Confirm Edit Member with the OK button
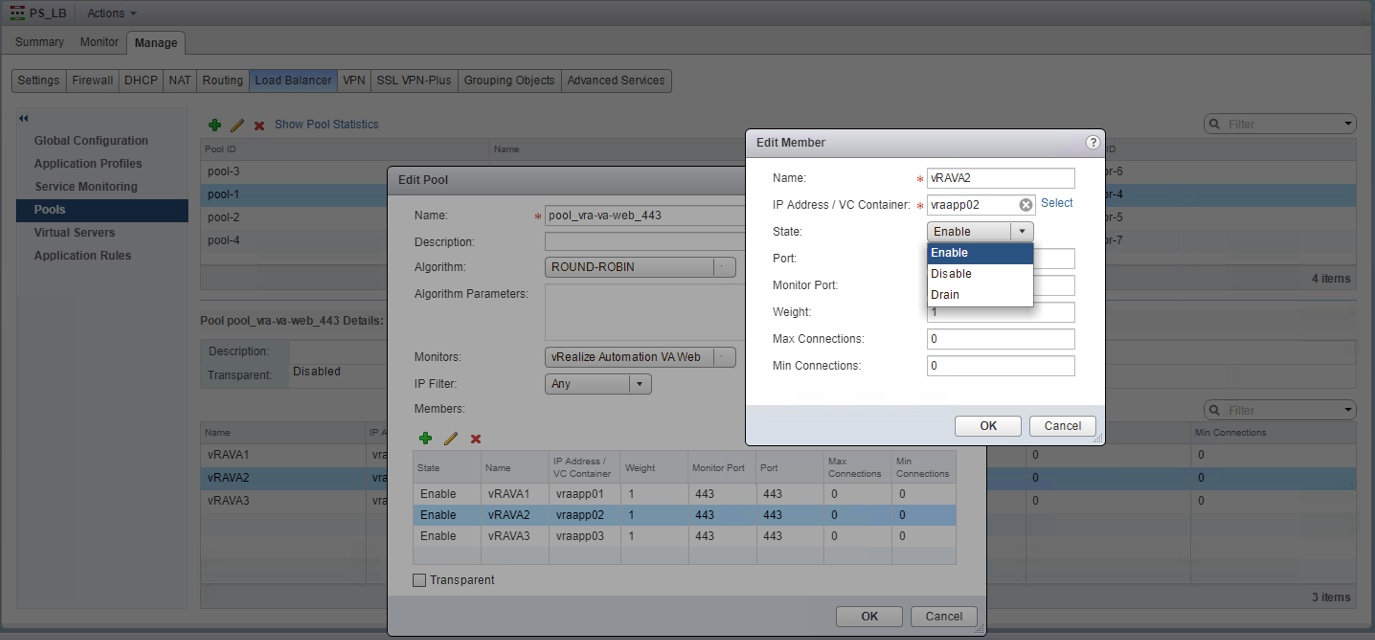Screen dimensions: 1375x640 click(x=988, y=425)
